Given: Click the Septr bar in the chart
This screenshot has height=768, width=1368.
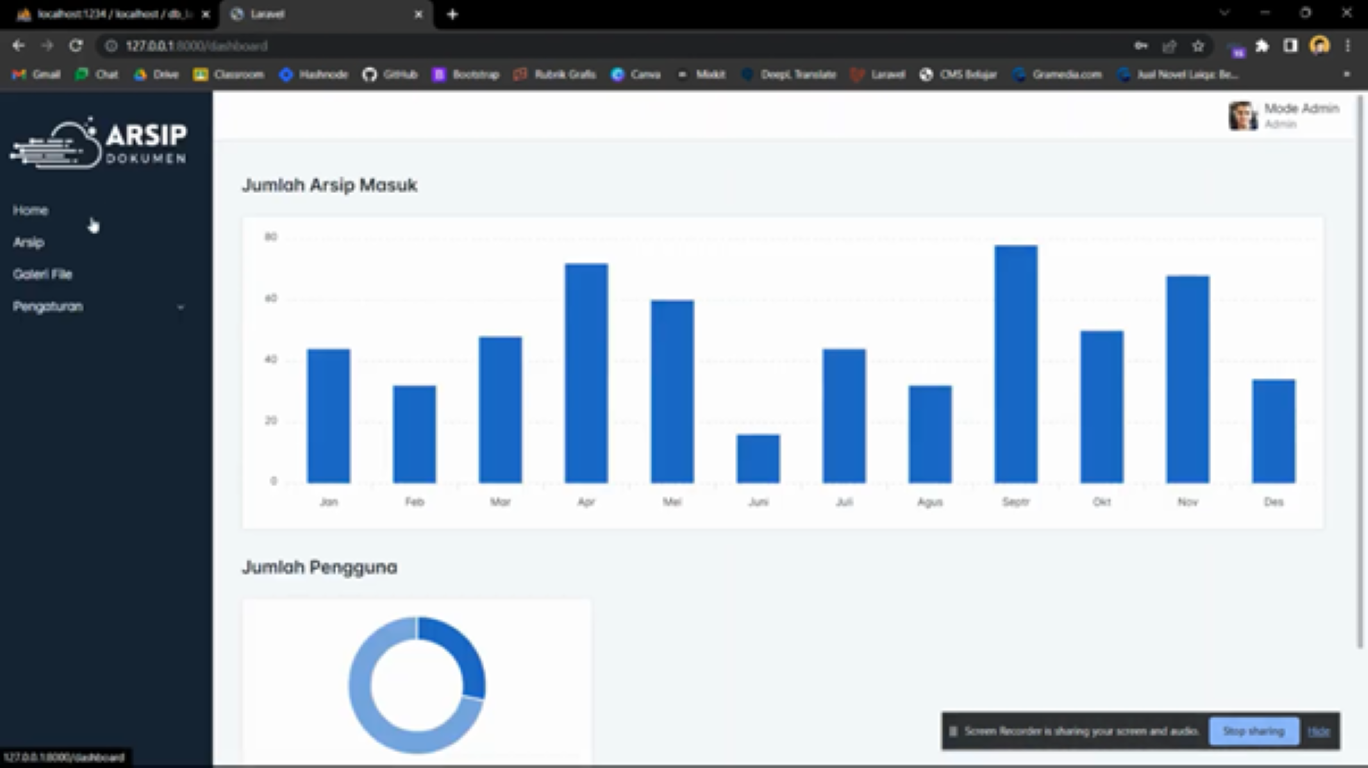Looking at the screenshot, I should (x=1015, y=364).
